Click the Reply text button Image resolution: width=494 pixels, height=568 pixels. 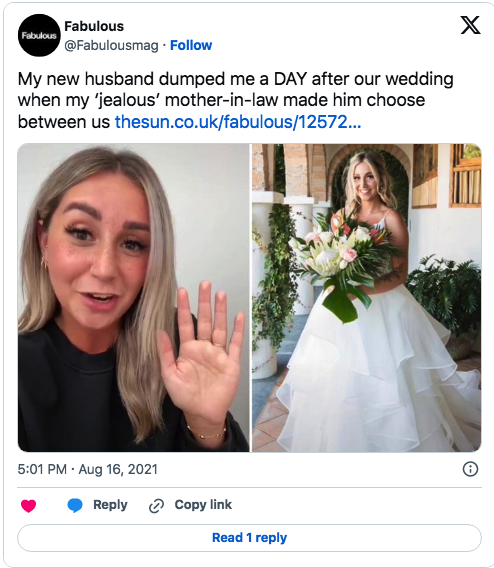click(x=110, y=505)
